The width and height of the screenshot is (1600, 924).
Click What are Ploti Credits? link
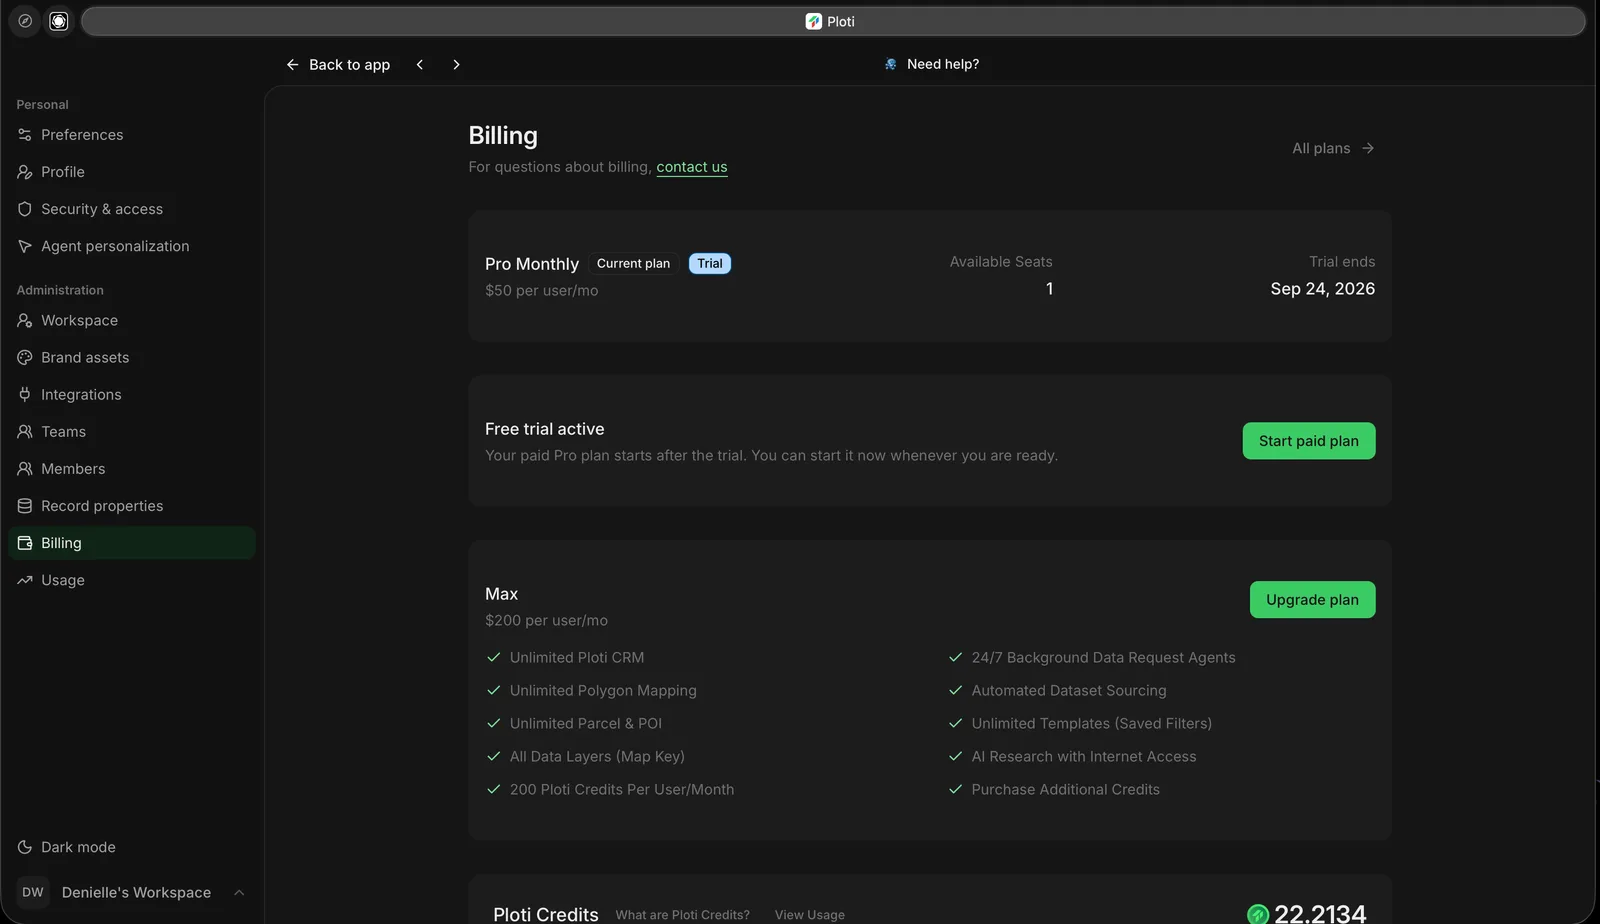click(683, 915)
